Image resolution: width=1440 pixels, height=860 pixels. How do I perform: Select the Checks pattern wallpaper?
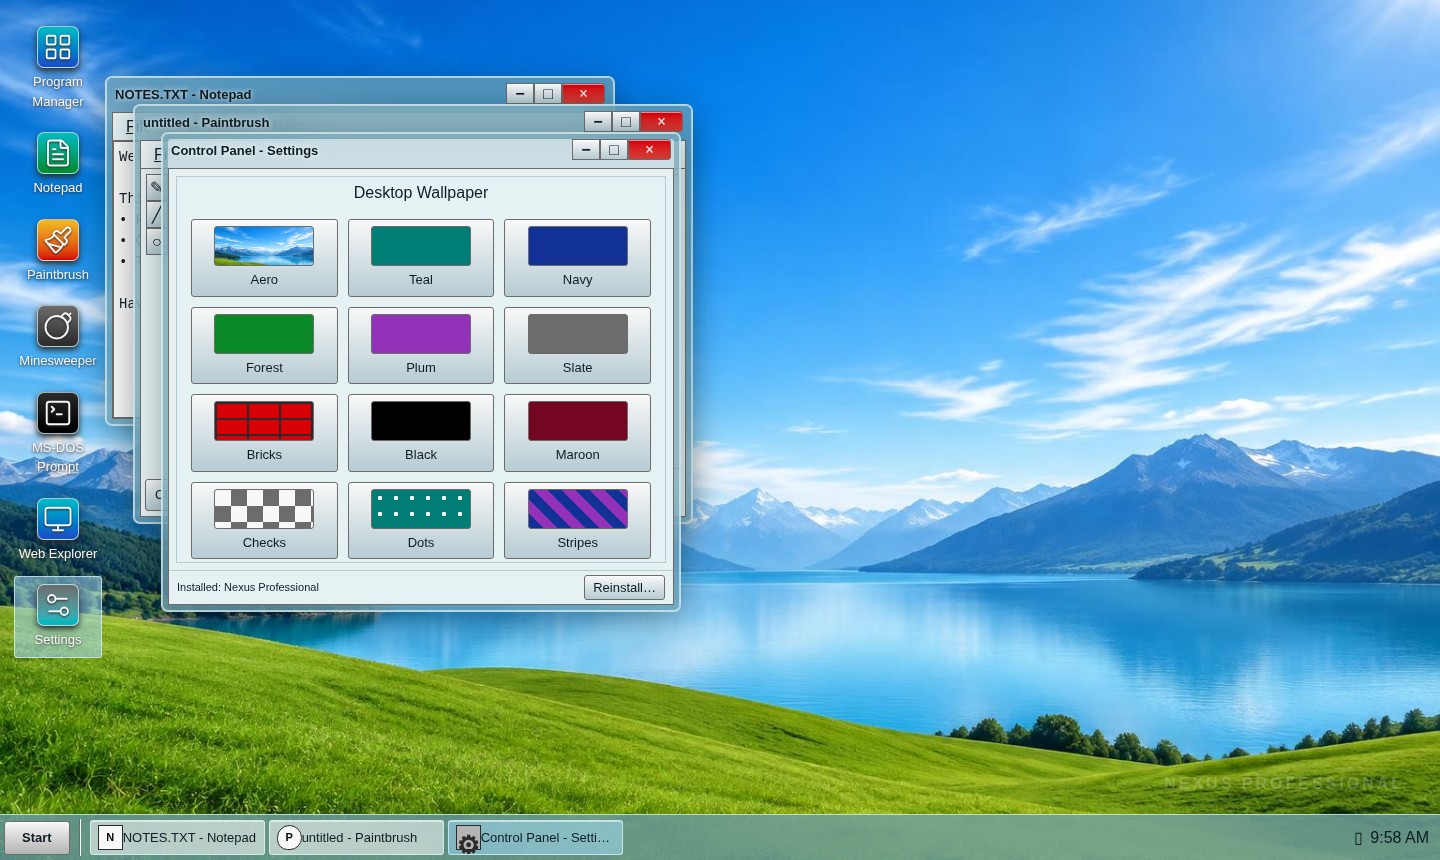click(x=264, y=520)
